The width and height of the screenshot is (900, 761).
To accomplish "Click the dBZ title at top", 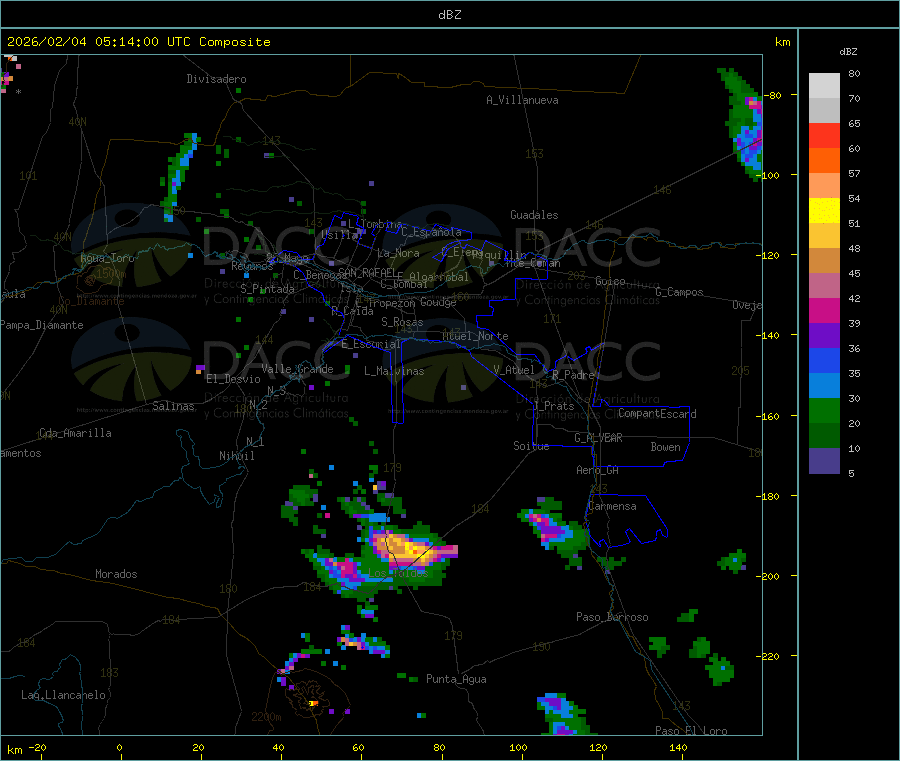I will (x=449, y=15).
